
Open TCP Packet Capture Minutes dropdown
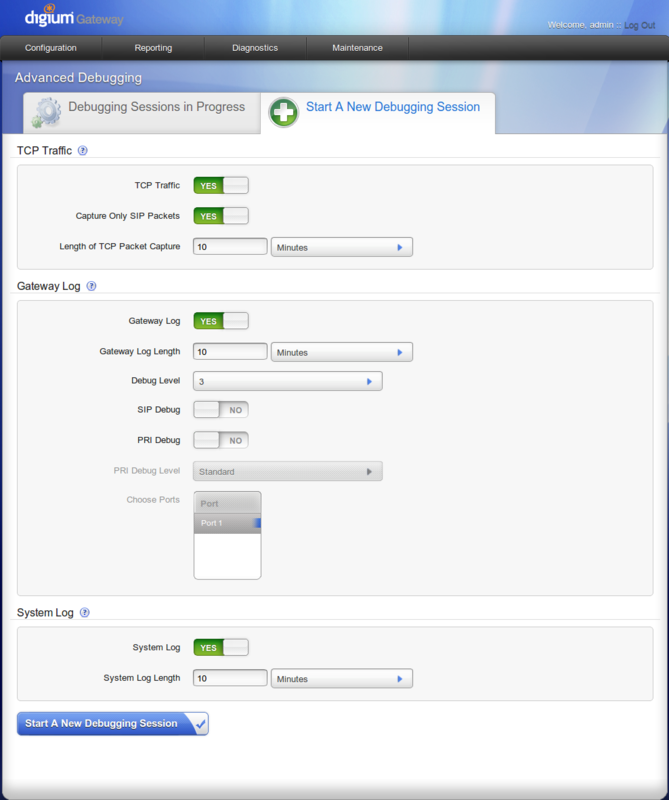342,247
